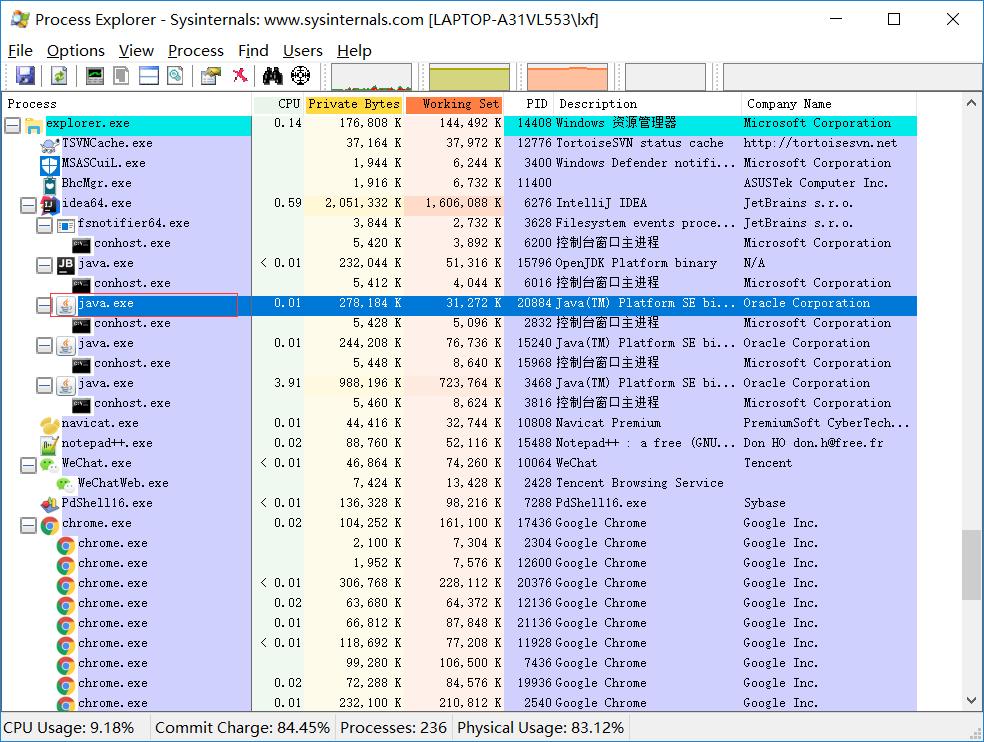The height and width of the screenshot is (742, 984).
Task: Sort by the CPU column header
Action: tap(279, 104)
